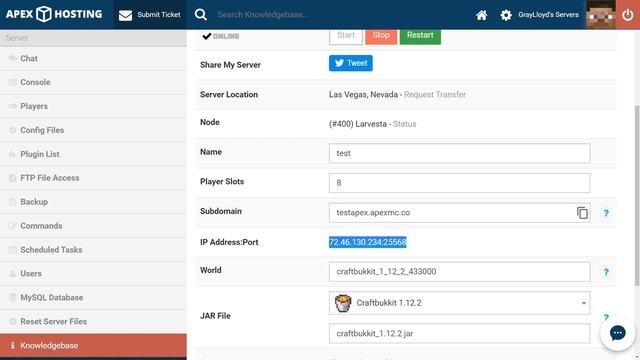
Task: Click the Scheduled Tasks sidebar icon
Action: (13, 250)
